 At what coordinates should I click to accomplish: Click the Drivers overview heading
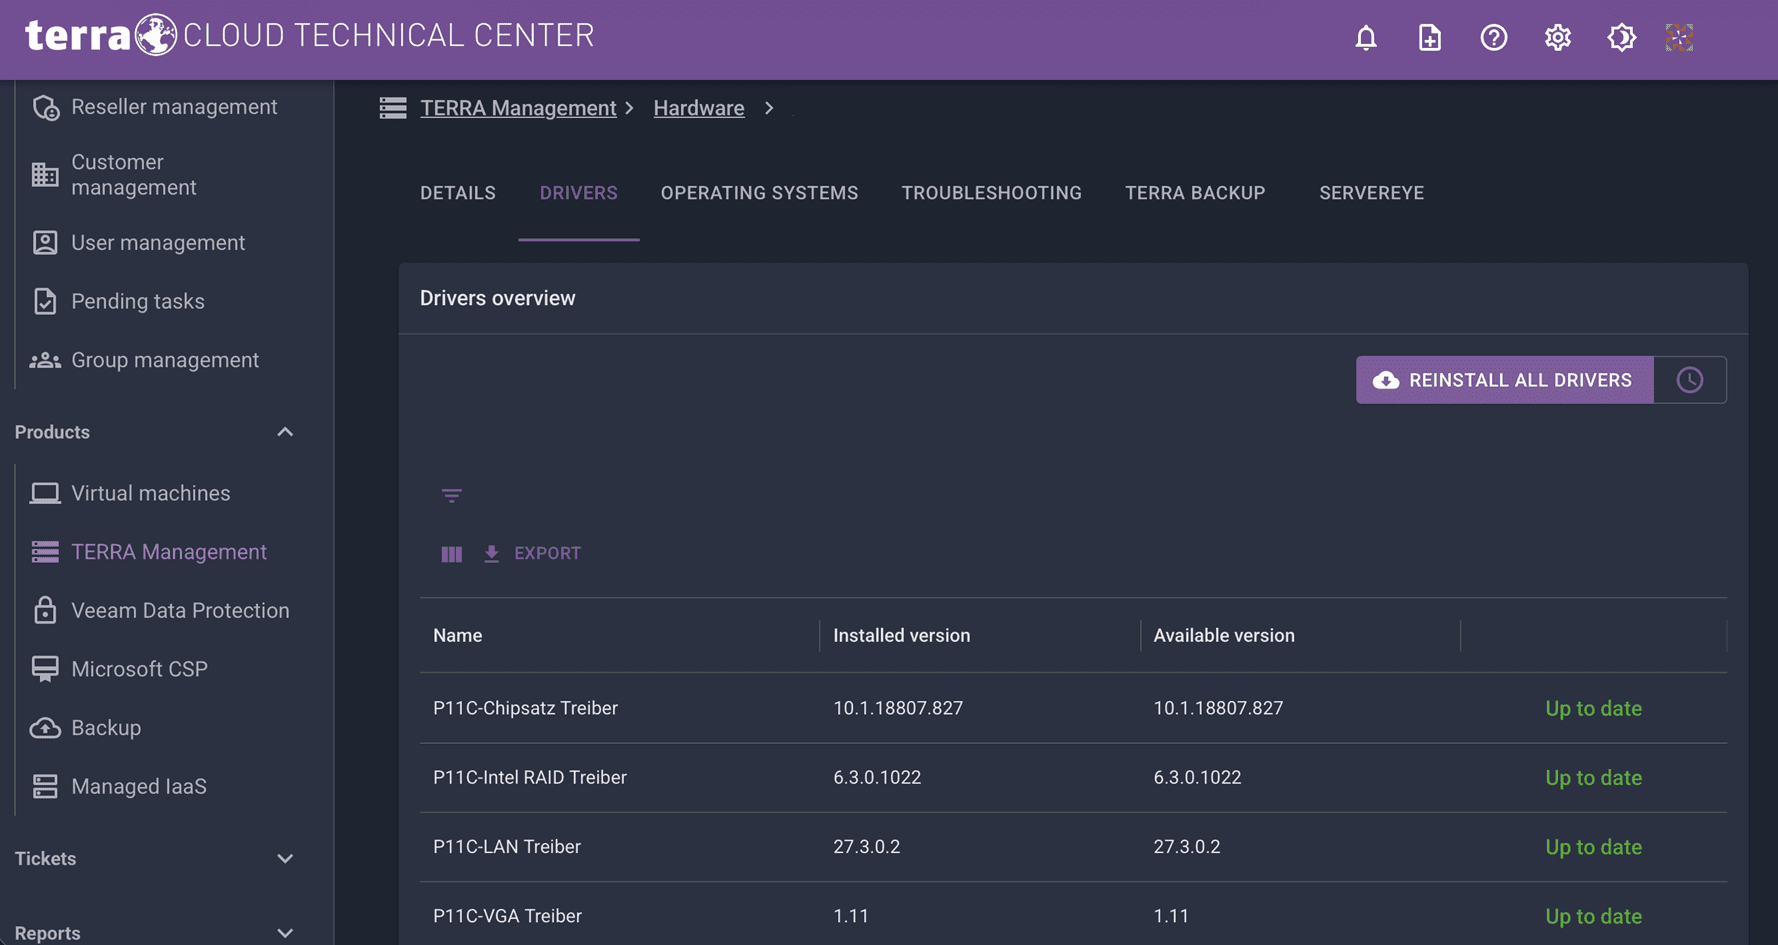[x=498, y=298]
